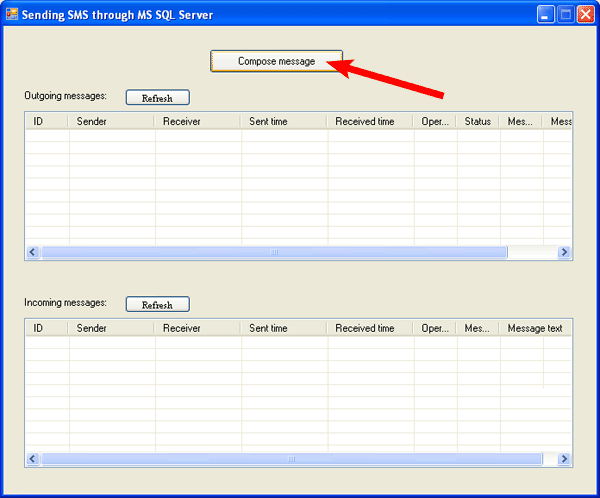Click the window title Sending SMS through MS SQL Server

pyautogui.click(x=117, y=15)
